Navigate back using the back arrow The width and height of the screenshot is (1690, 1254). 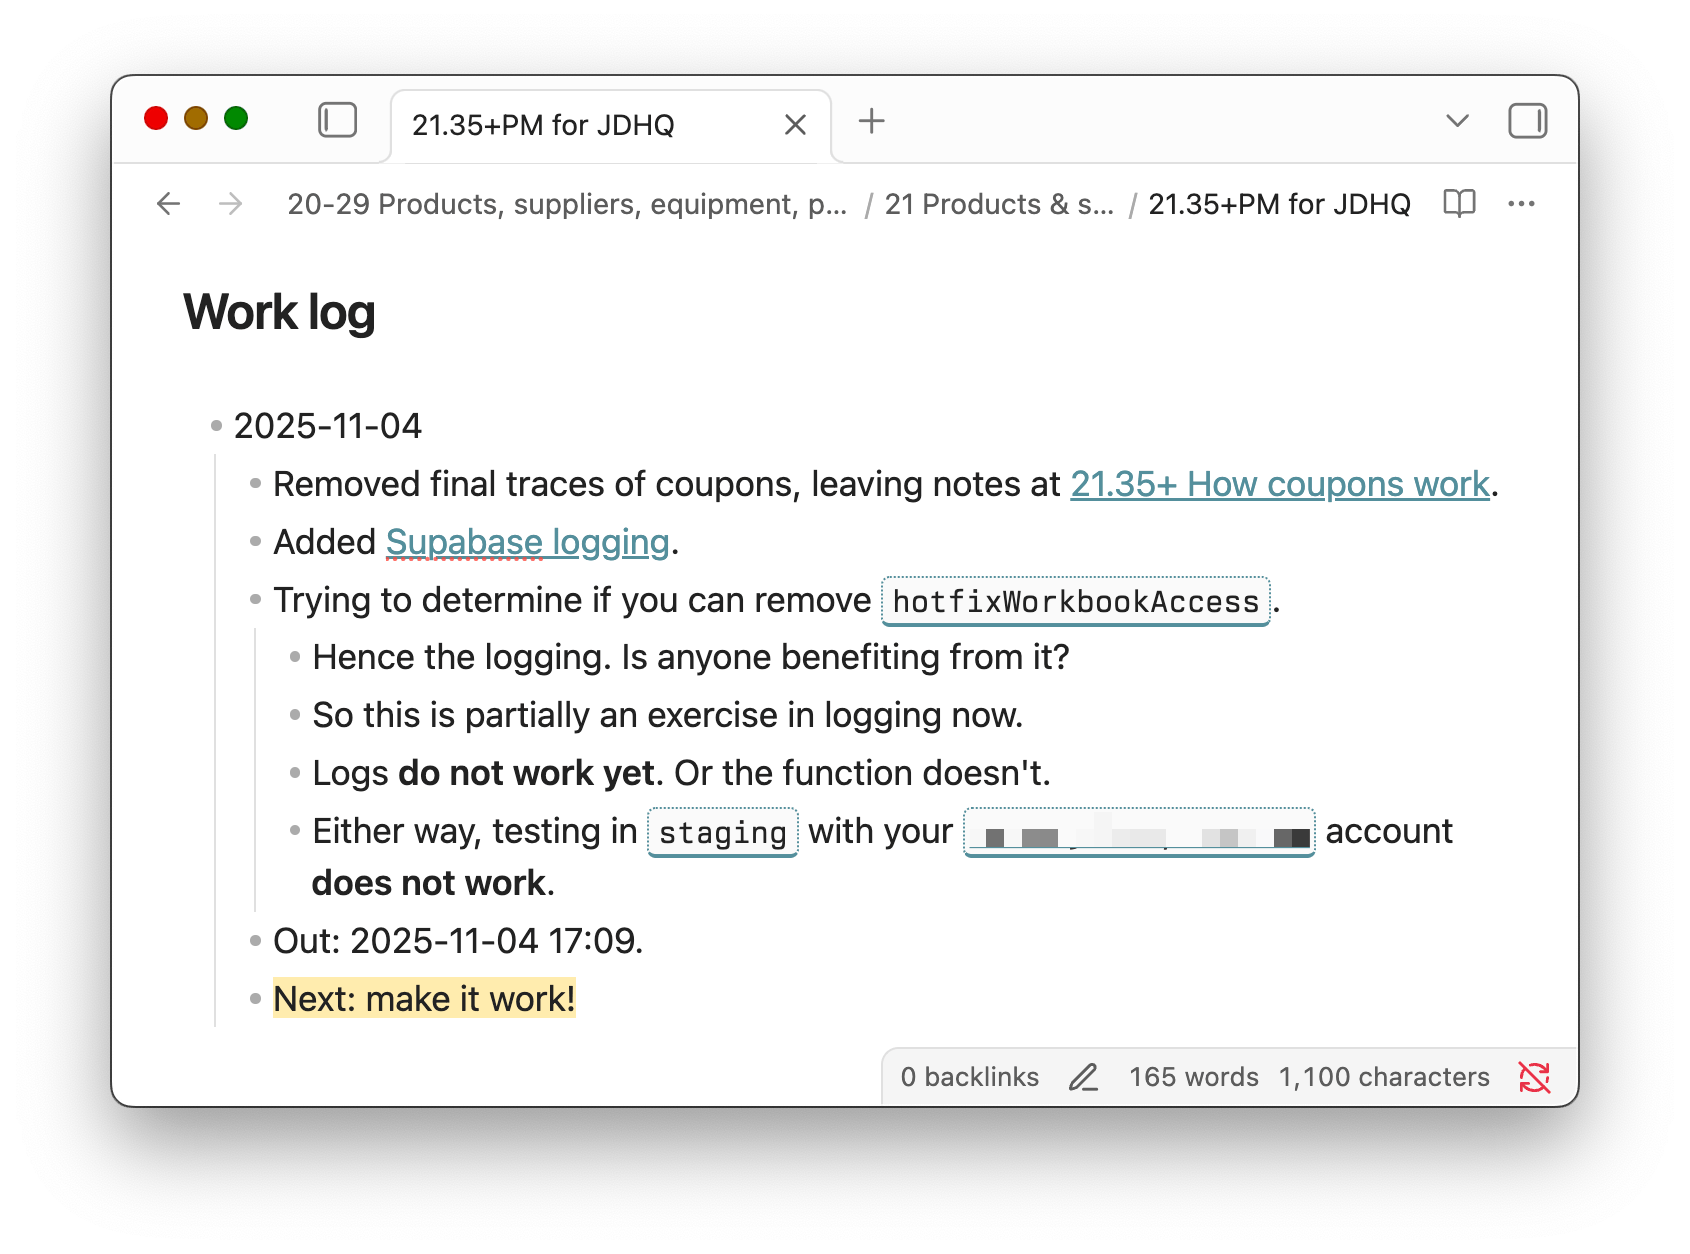coord(168,203)
